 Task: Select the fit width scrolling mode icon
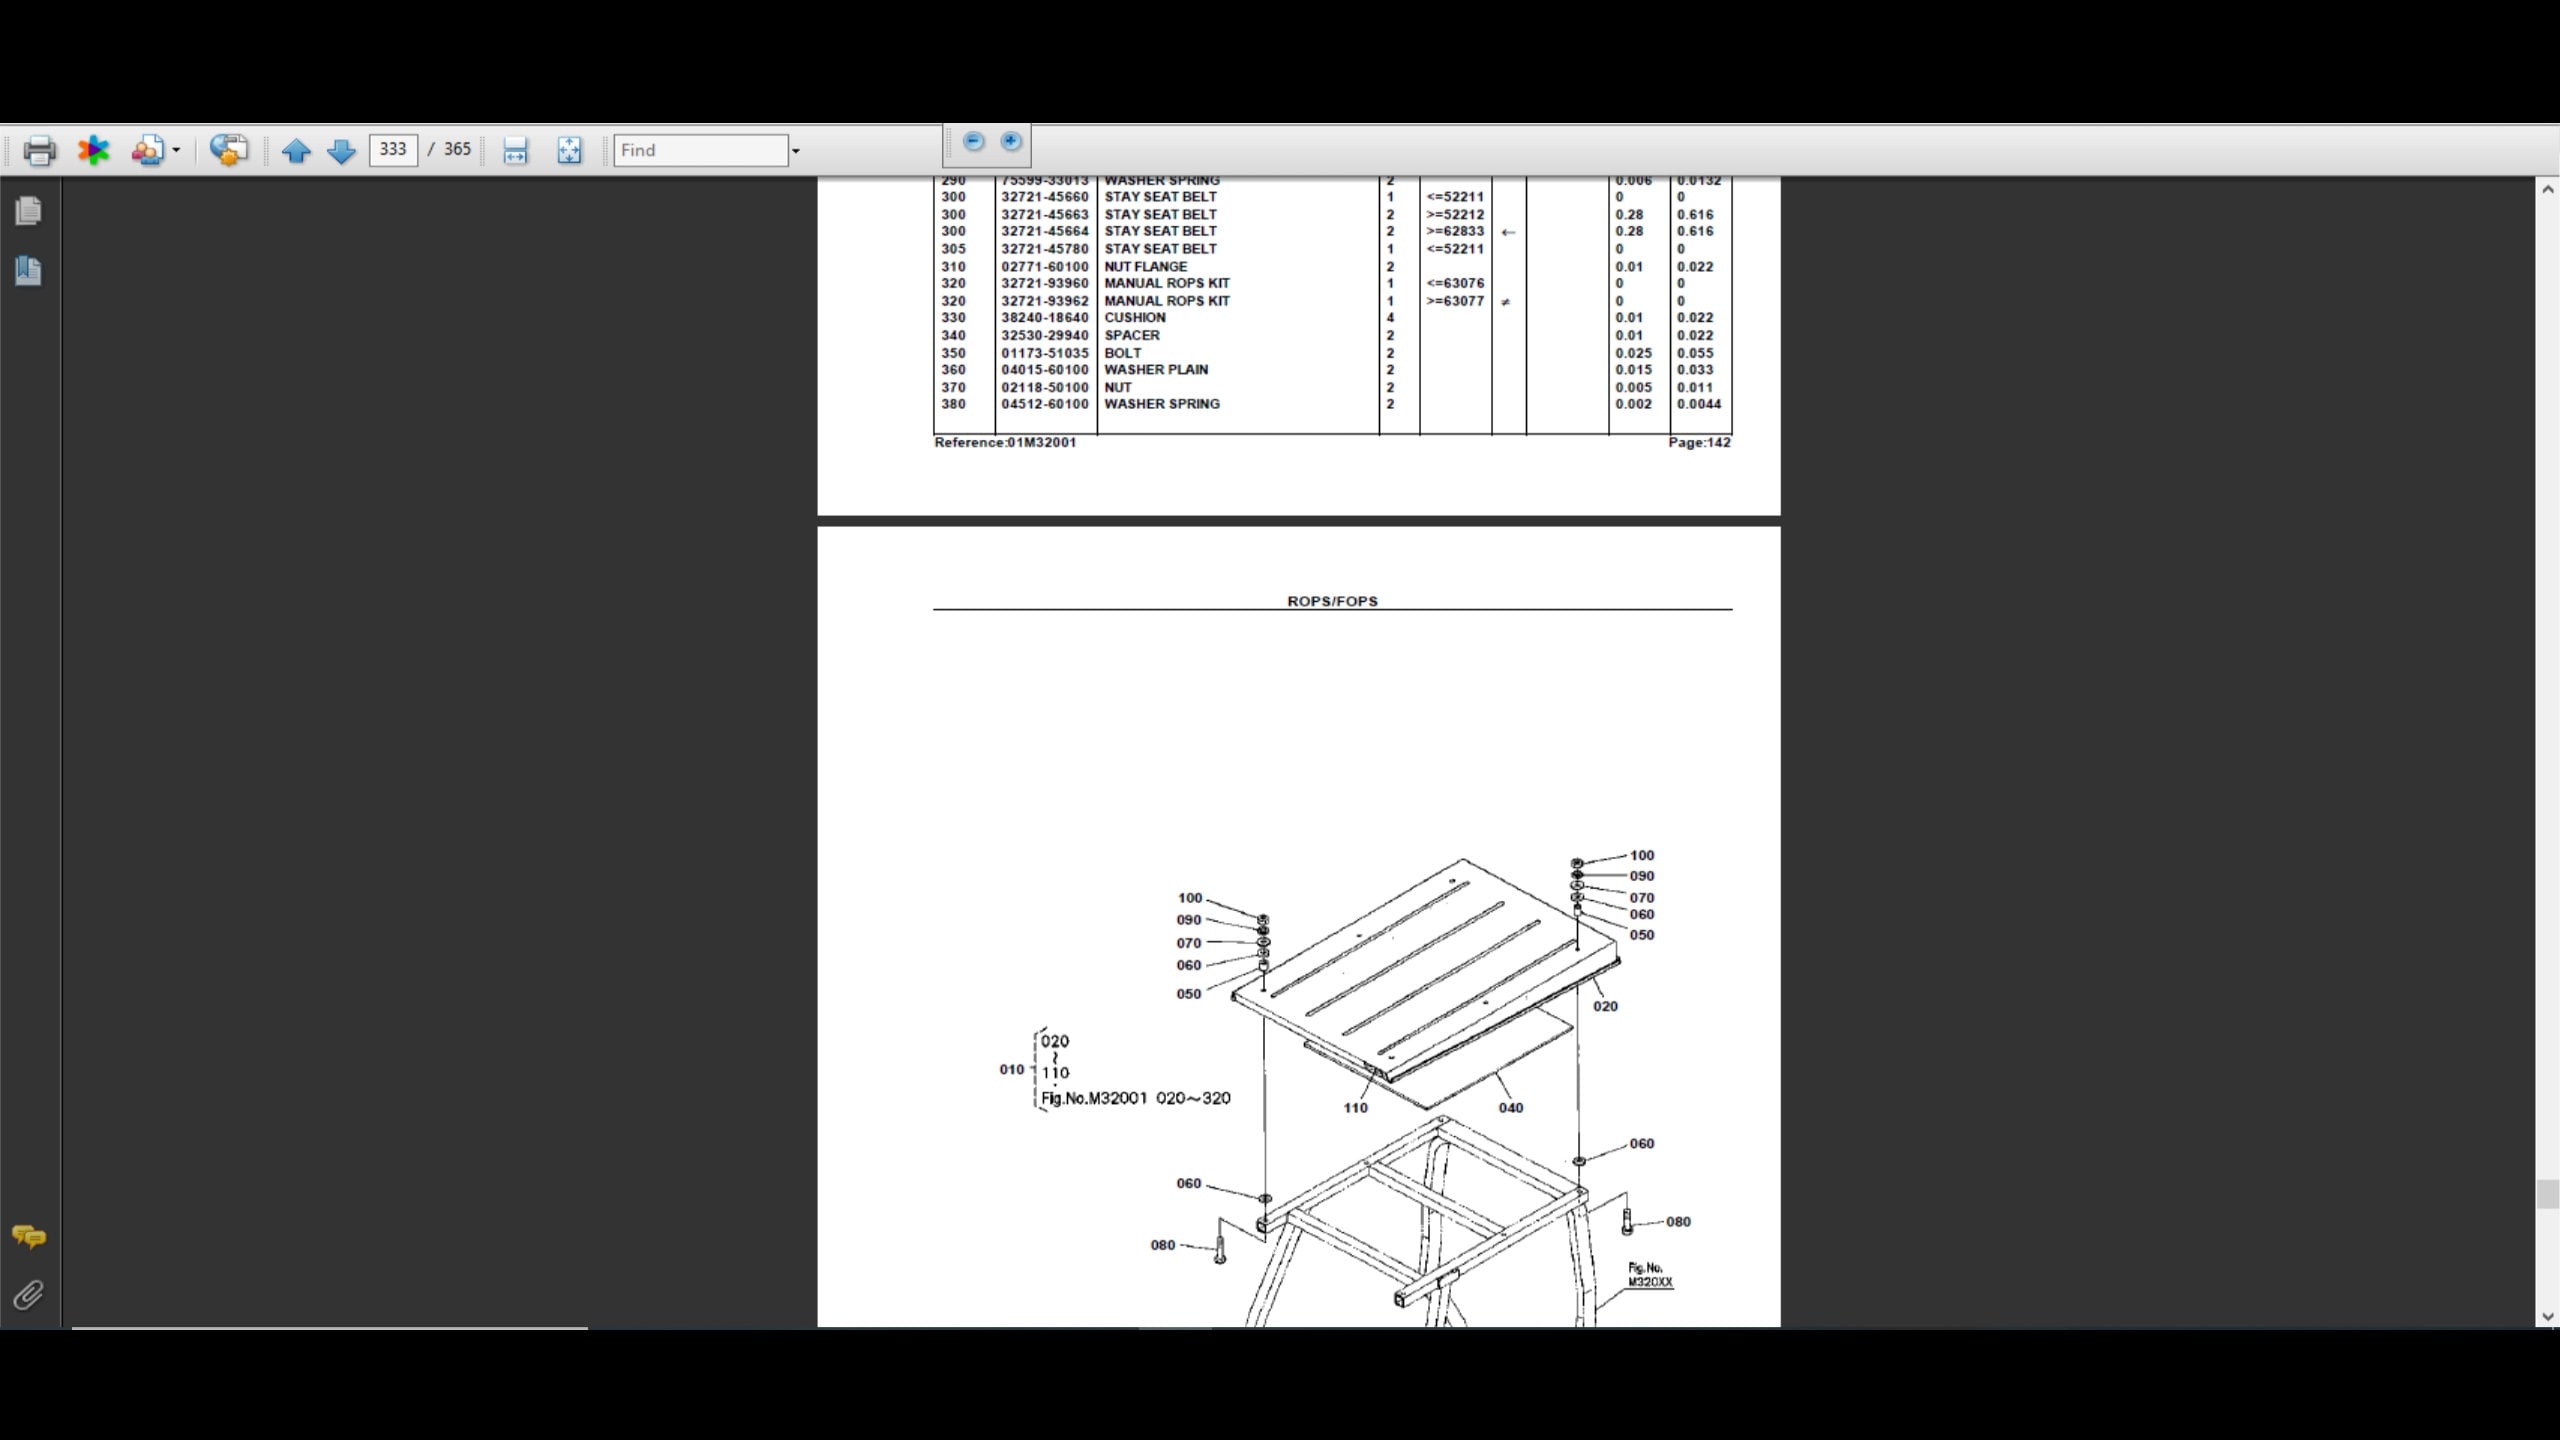click(x=515, y=151)
